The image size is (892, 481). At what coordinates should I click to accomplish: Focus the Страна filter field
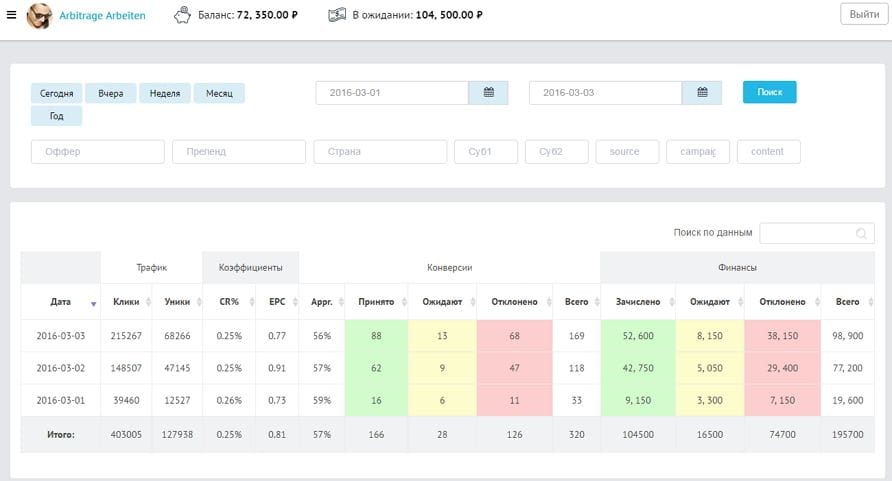[380, 152]
